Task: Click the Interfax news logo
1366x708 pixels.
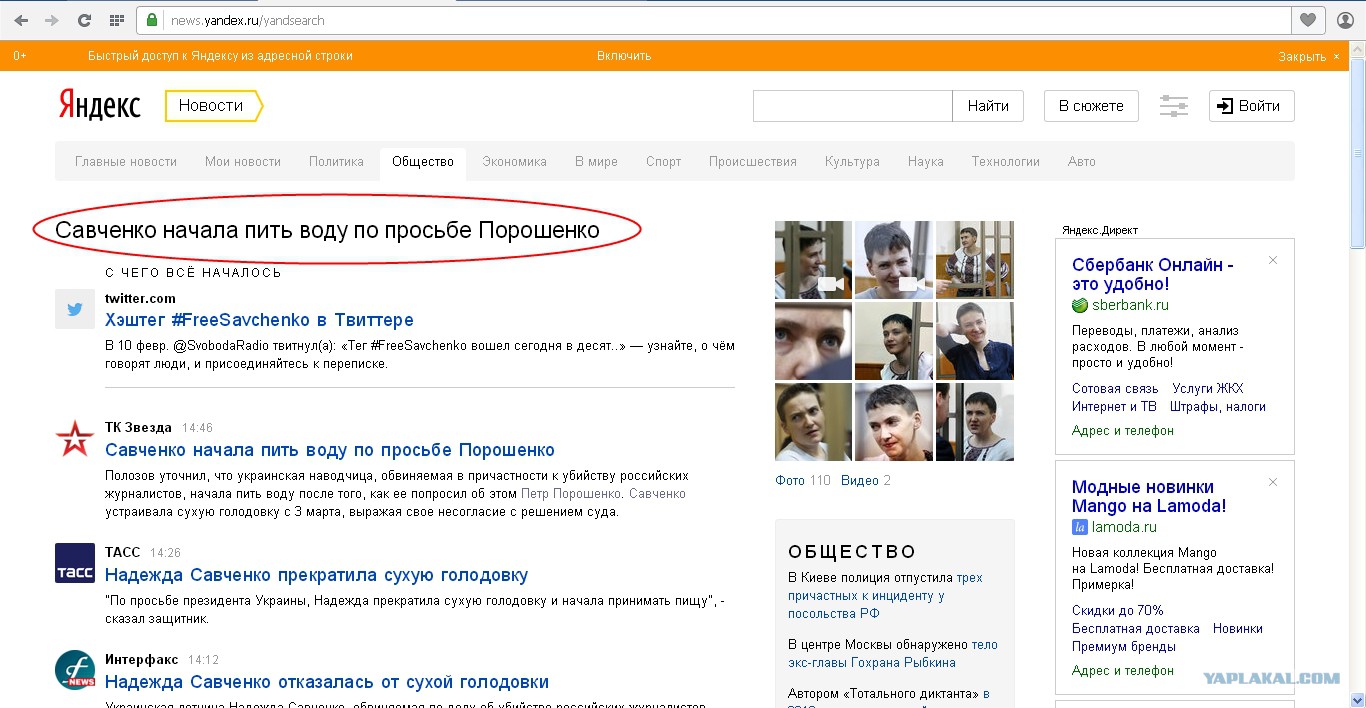Action: click(75, 670)
